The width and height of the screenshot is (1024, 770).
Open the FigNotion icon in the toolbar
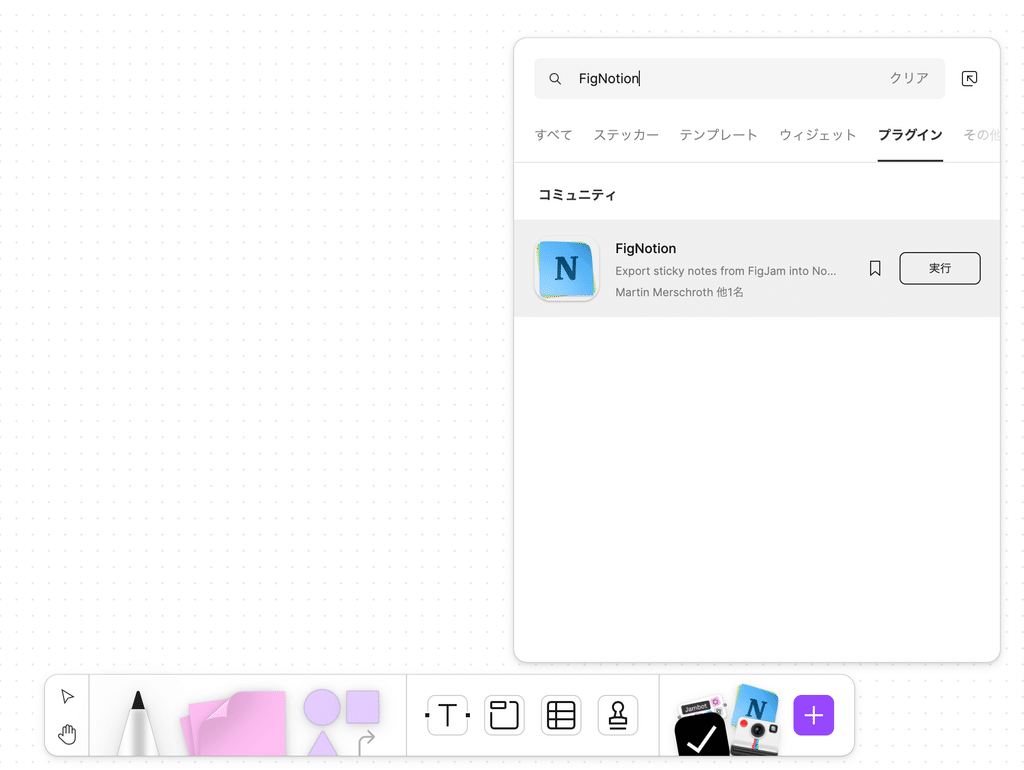[x=756, y=701]
